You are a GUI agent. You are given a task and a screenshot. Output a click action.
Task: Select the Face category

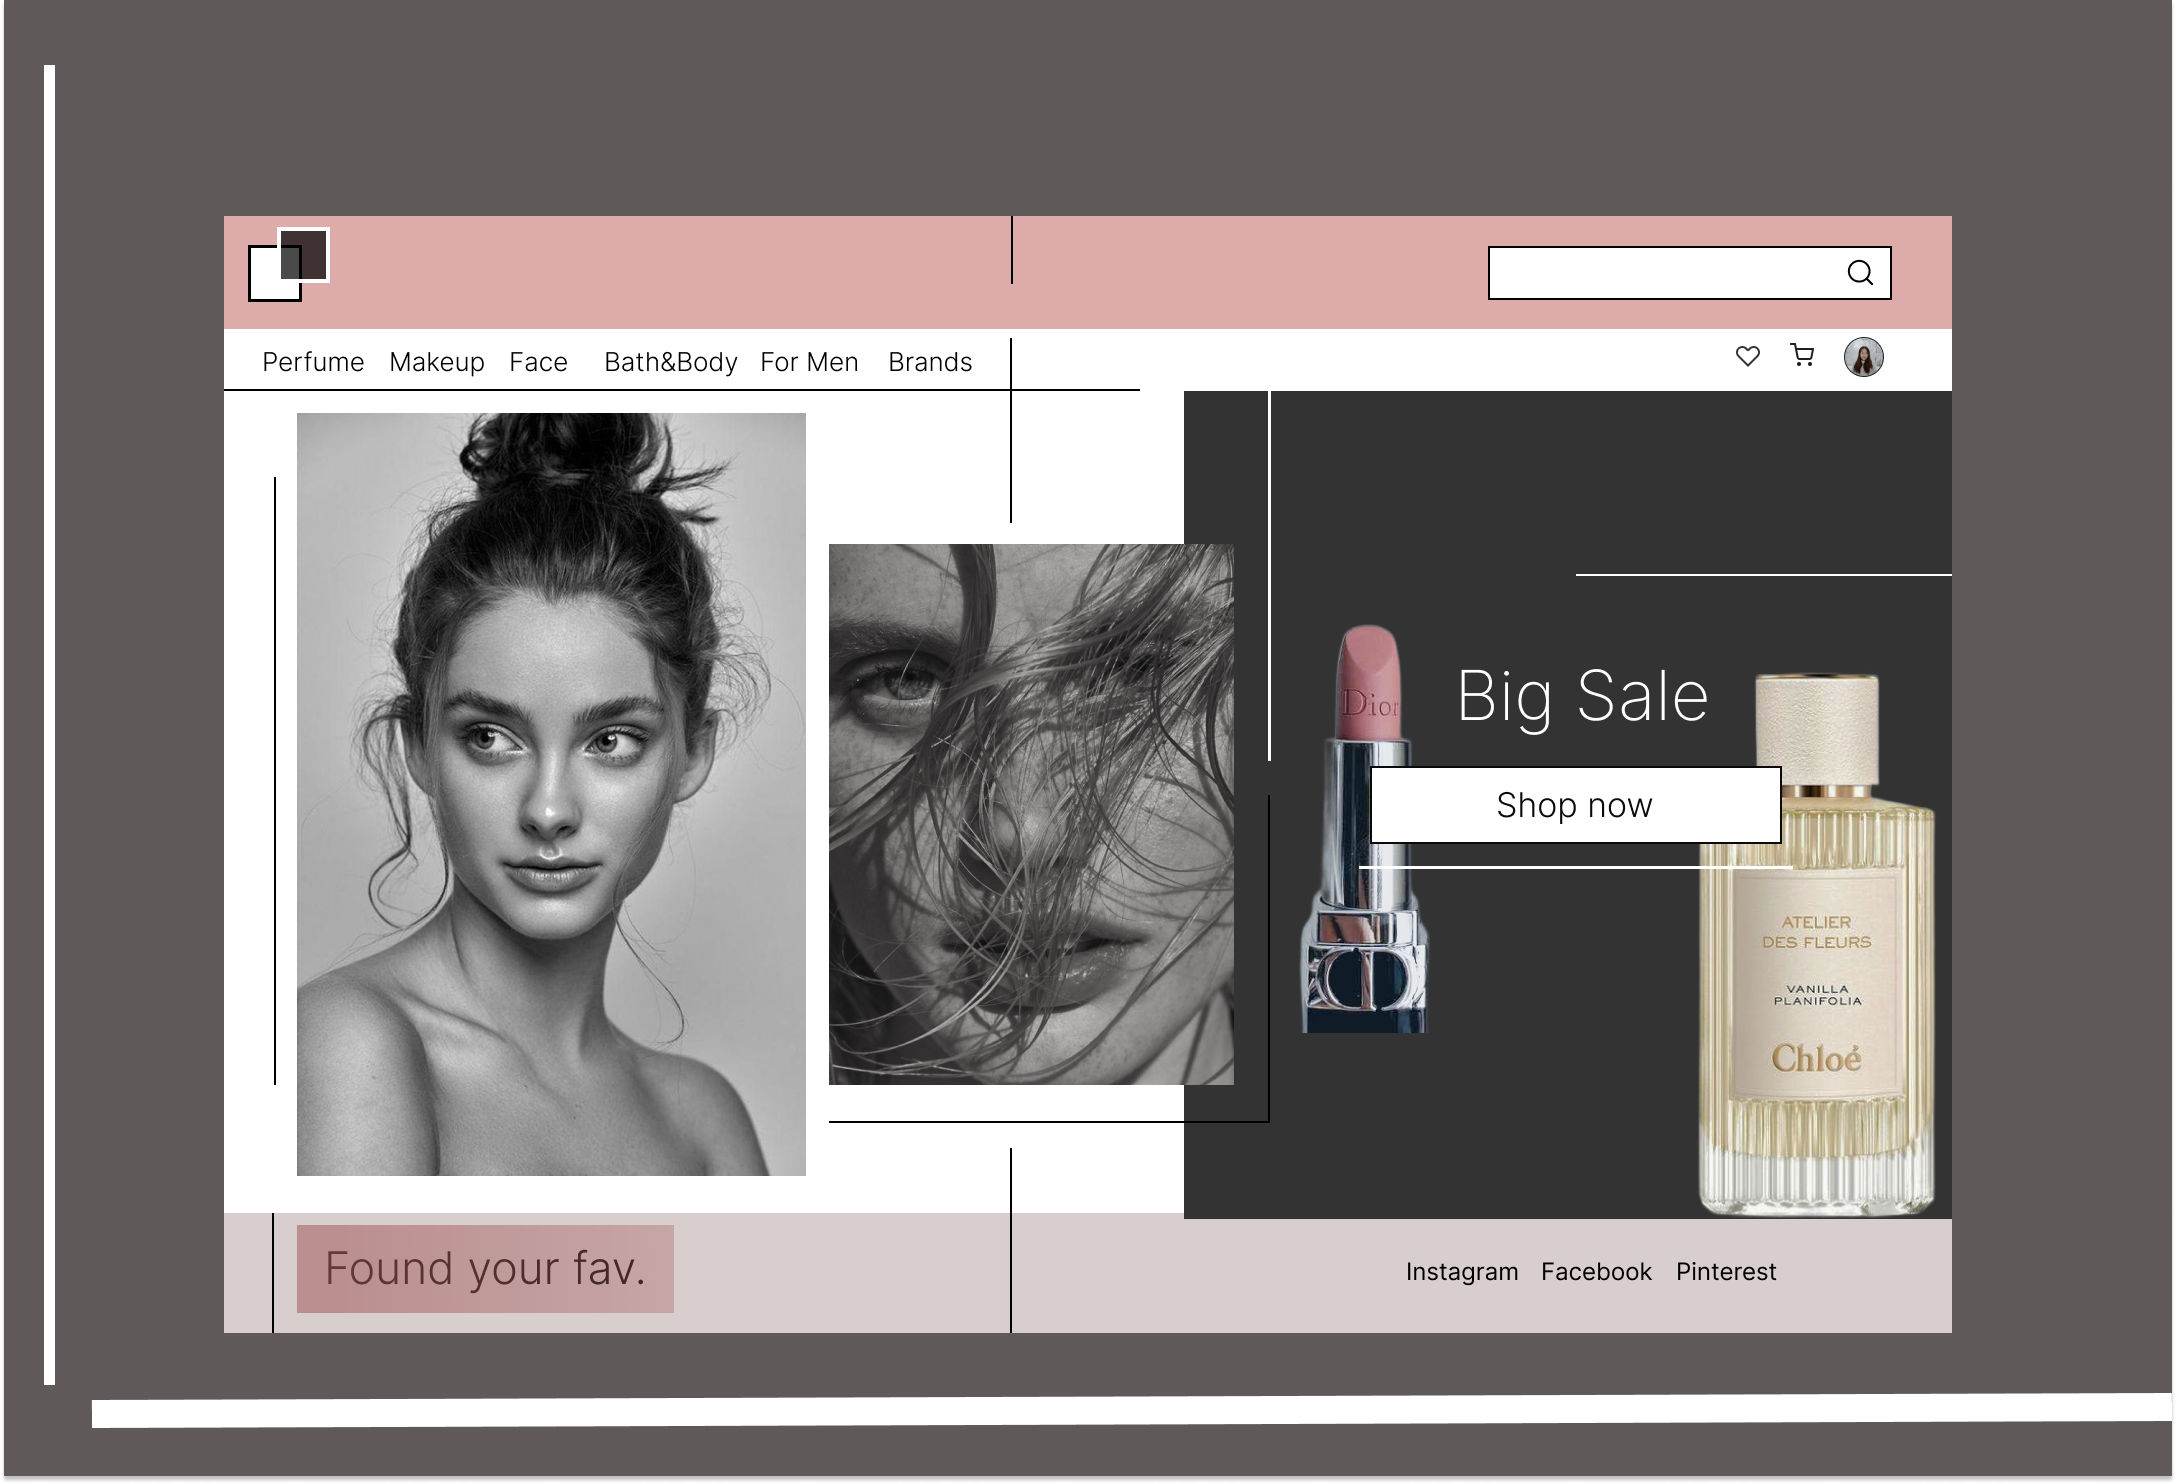pyautogui.click(x=538, y=362)
